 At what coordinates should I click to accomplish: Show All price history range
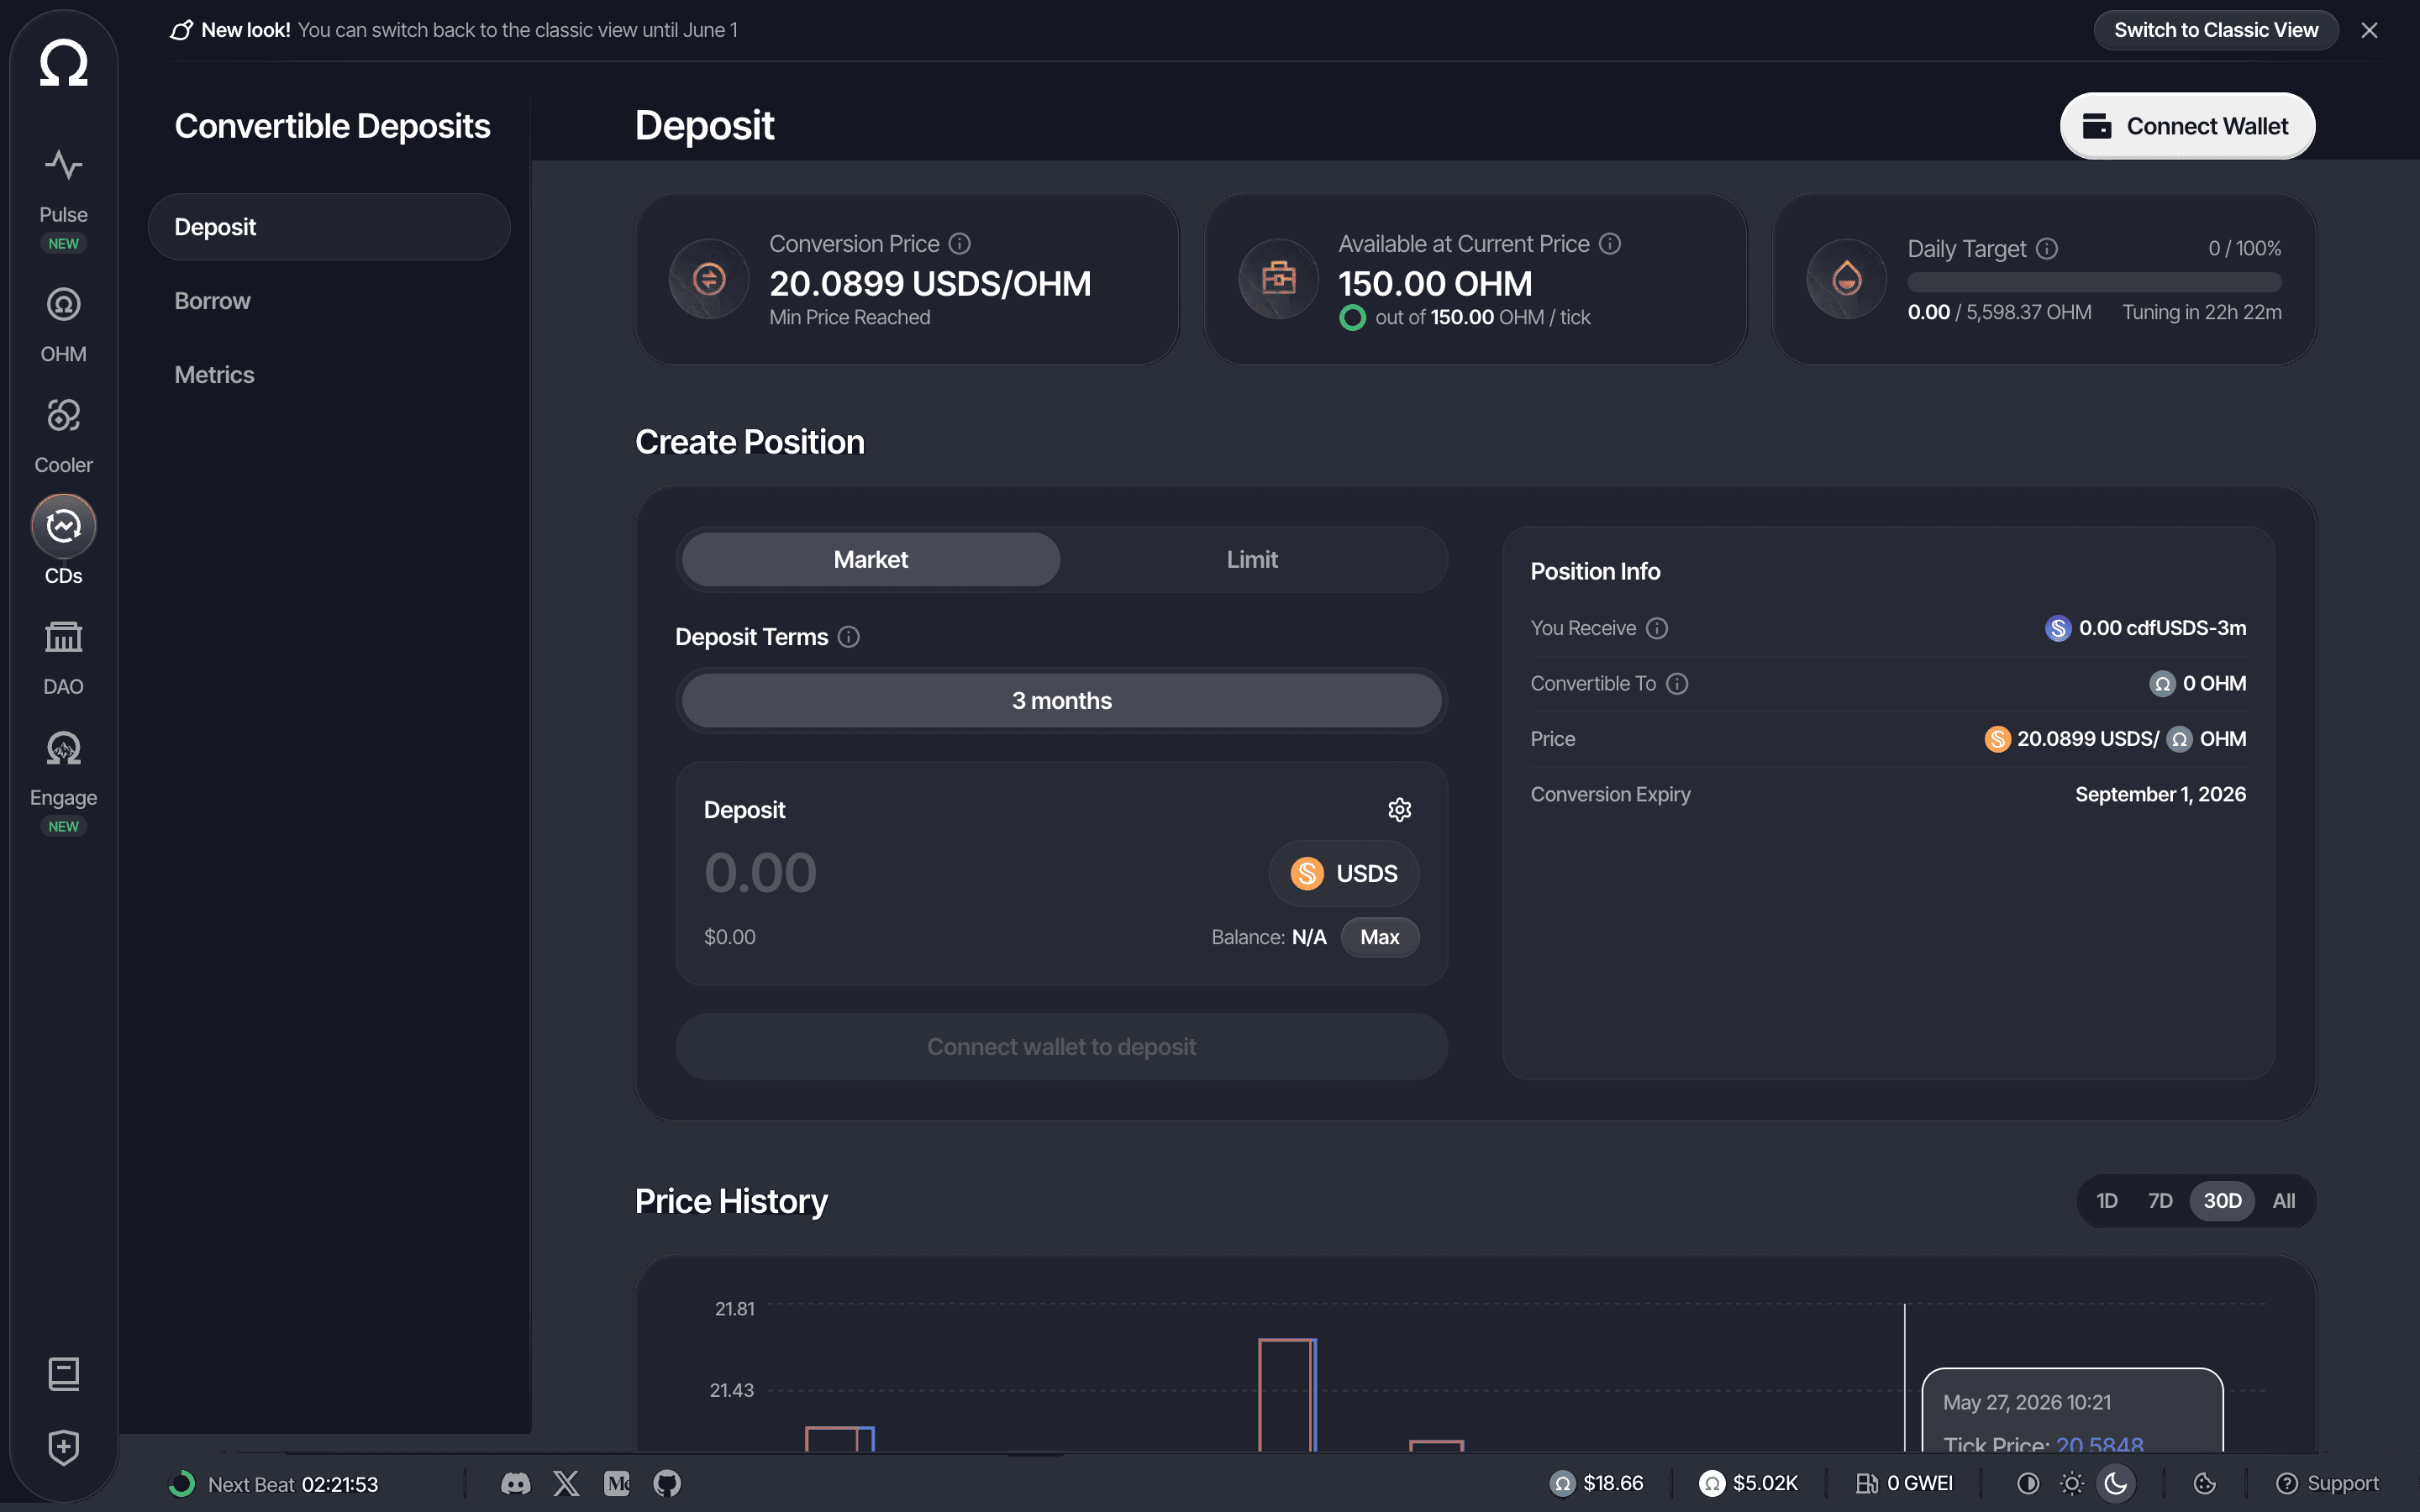2284,1201
